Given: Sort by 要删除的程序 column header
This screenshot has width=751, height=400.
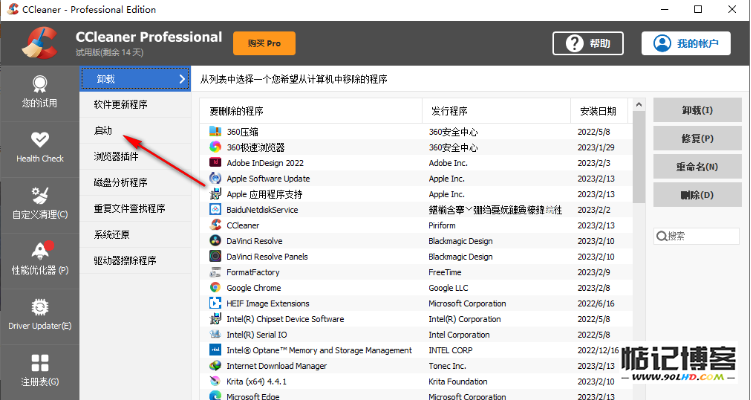Looking at the screenshot, I should (311, 111).
